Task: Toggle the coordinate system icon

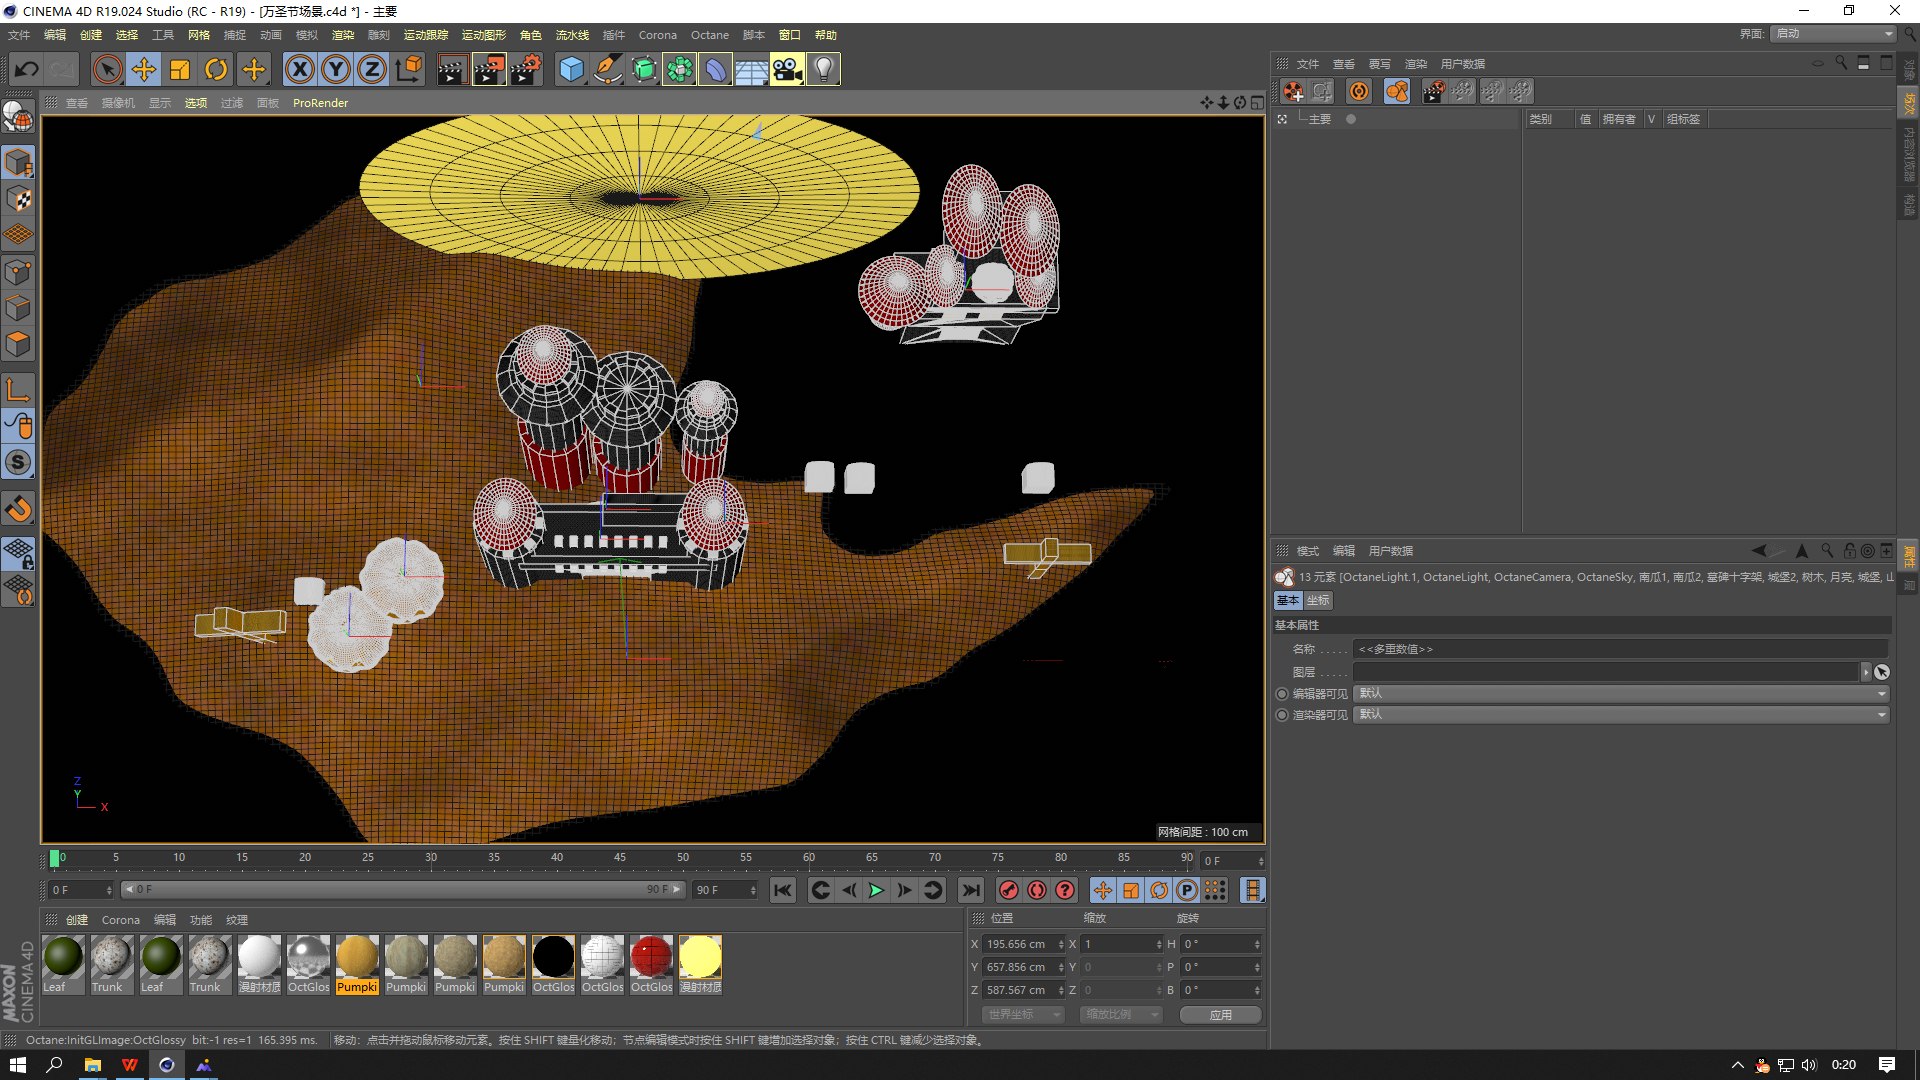Action: pyautogui.click(x=409, y=69)
